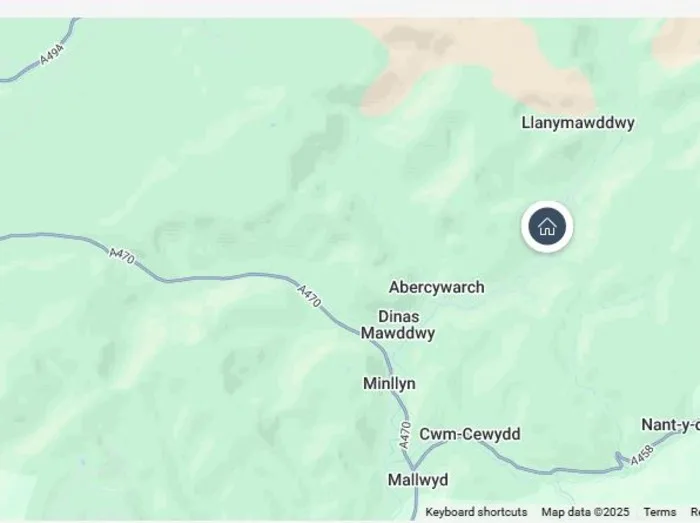Click the Dinas Mawddwy town label

pyautogui.click(x=398, y=325)
